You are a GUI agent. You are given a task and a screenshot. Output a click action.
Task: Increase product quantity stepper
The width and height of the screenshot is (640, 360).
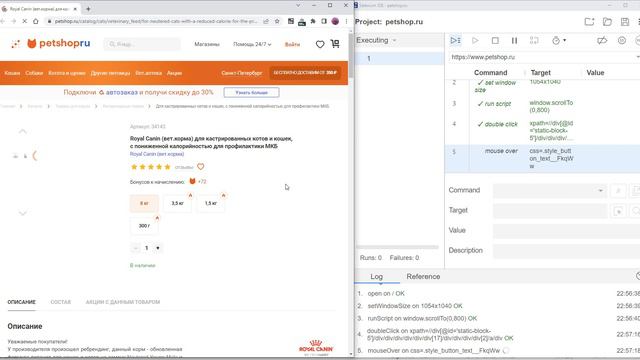[158, 248]
